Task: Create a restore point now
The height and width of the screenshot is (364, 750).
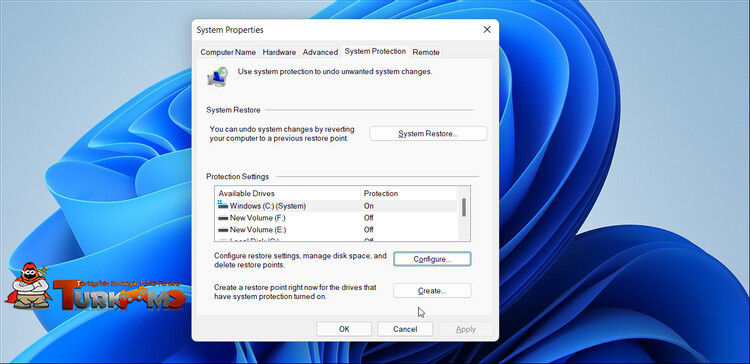Action: tap(432, 290)
